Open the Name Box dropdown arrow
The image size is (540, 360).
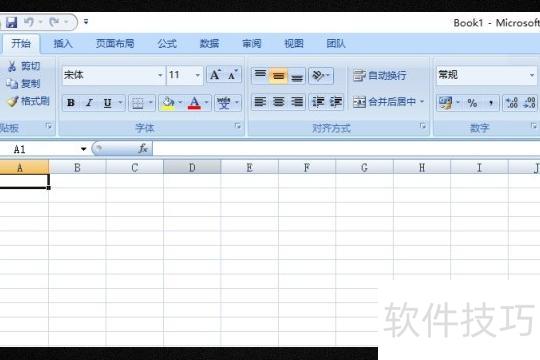point(83,149)
